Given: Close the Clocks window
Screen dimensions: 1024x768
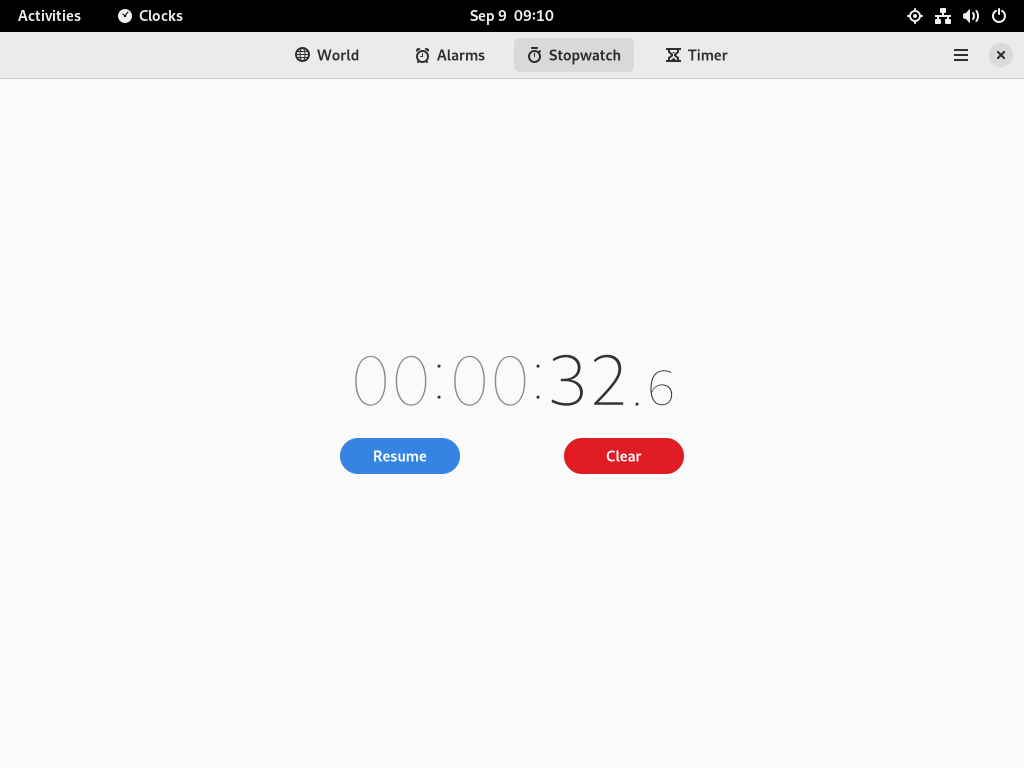Looking at the screenshot, I should coord(1000,55).
